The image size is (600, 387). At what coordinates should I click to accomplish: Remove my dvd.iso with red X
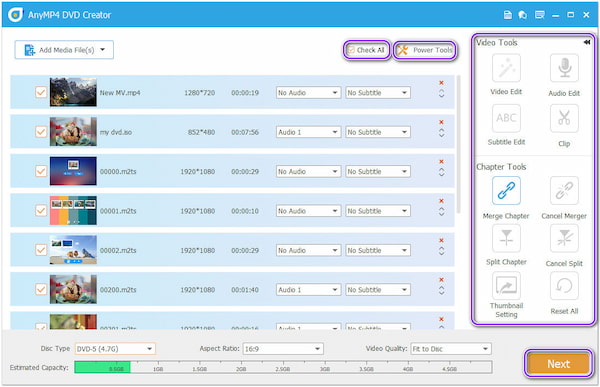click(x=441, y=122)
